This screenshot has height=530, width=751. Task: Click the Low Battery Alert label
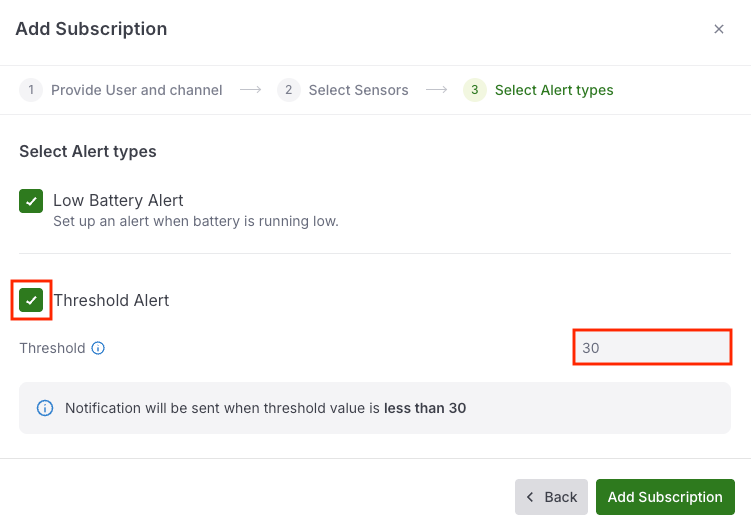pyautogui.click(x=118, y=200)
